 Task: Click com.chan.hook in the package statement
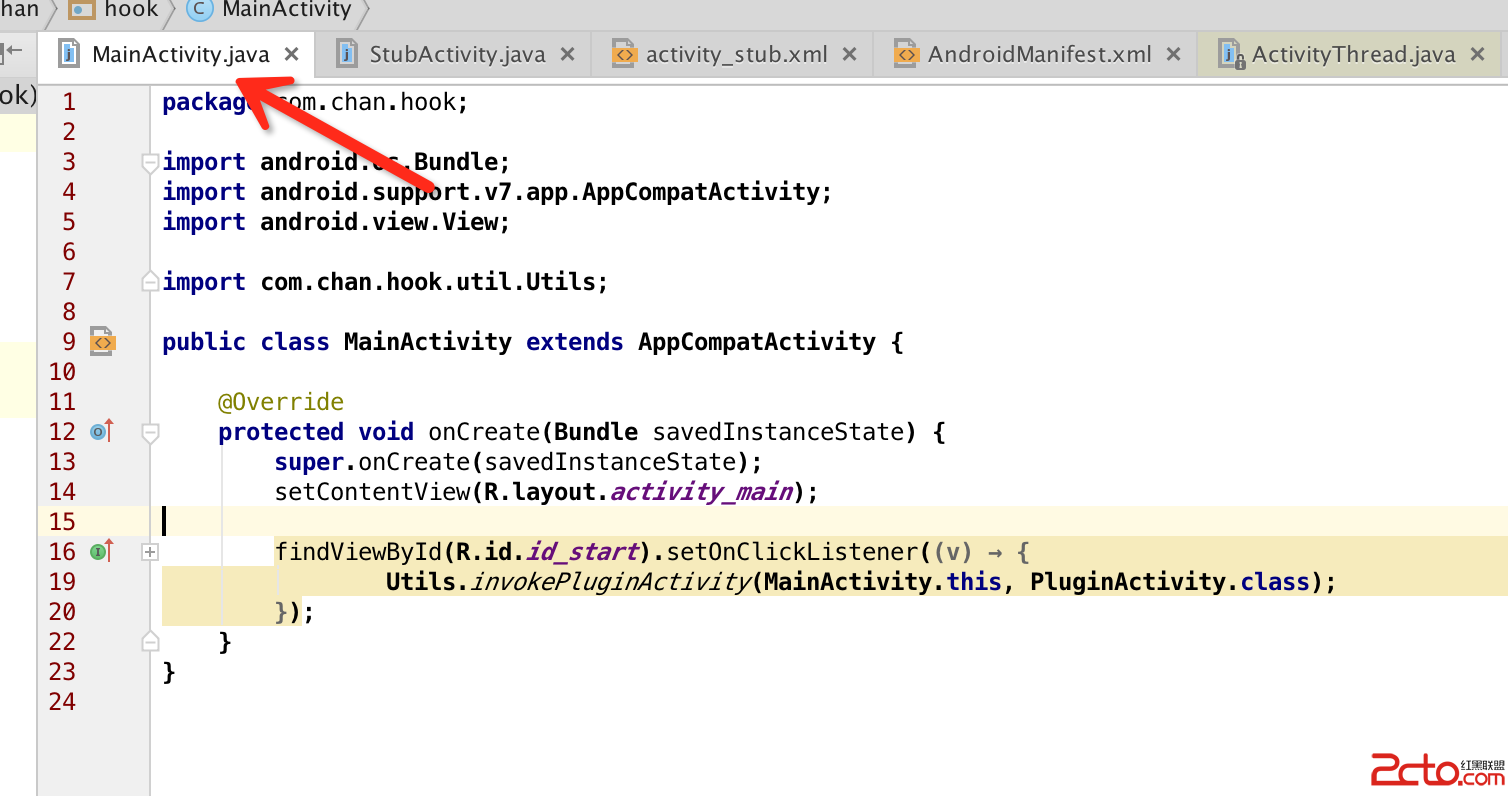pos(364,102)
